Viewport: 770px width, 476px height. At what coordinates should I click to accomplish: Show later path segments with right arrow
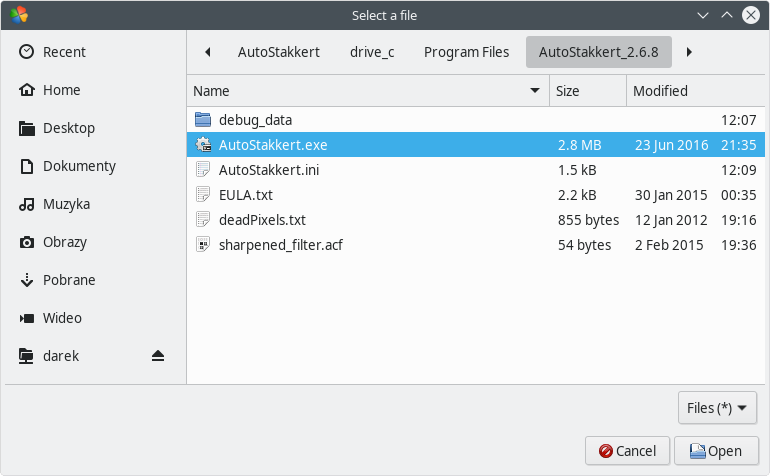(x=689, y=52)
